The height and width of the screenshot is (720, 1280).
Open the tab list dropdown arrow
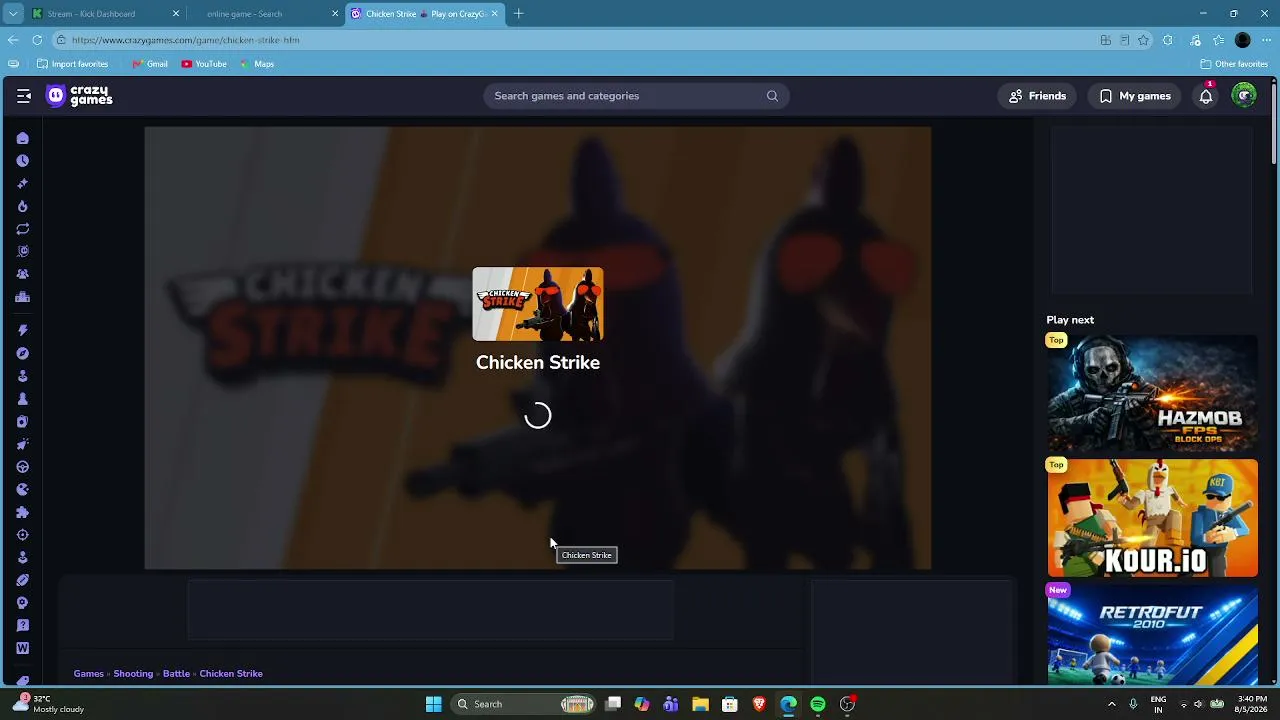[x=13, y=14]
